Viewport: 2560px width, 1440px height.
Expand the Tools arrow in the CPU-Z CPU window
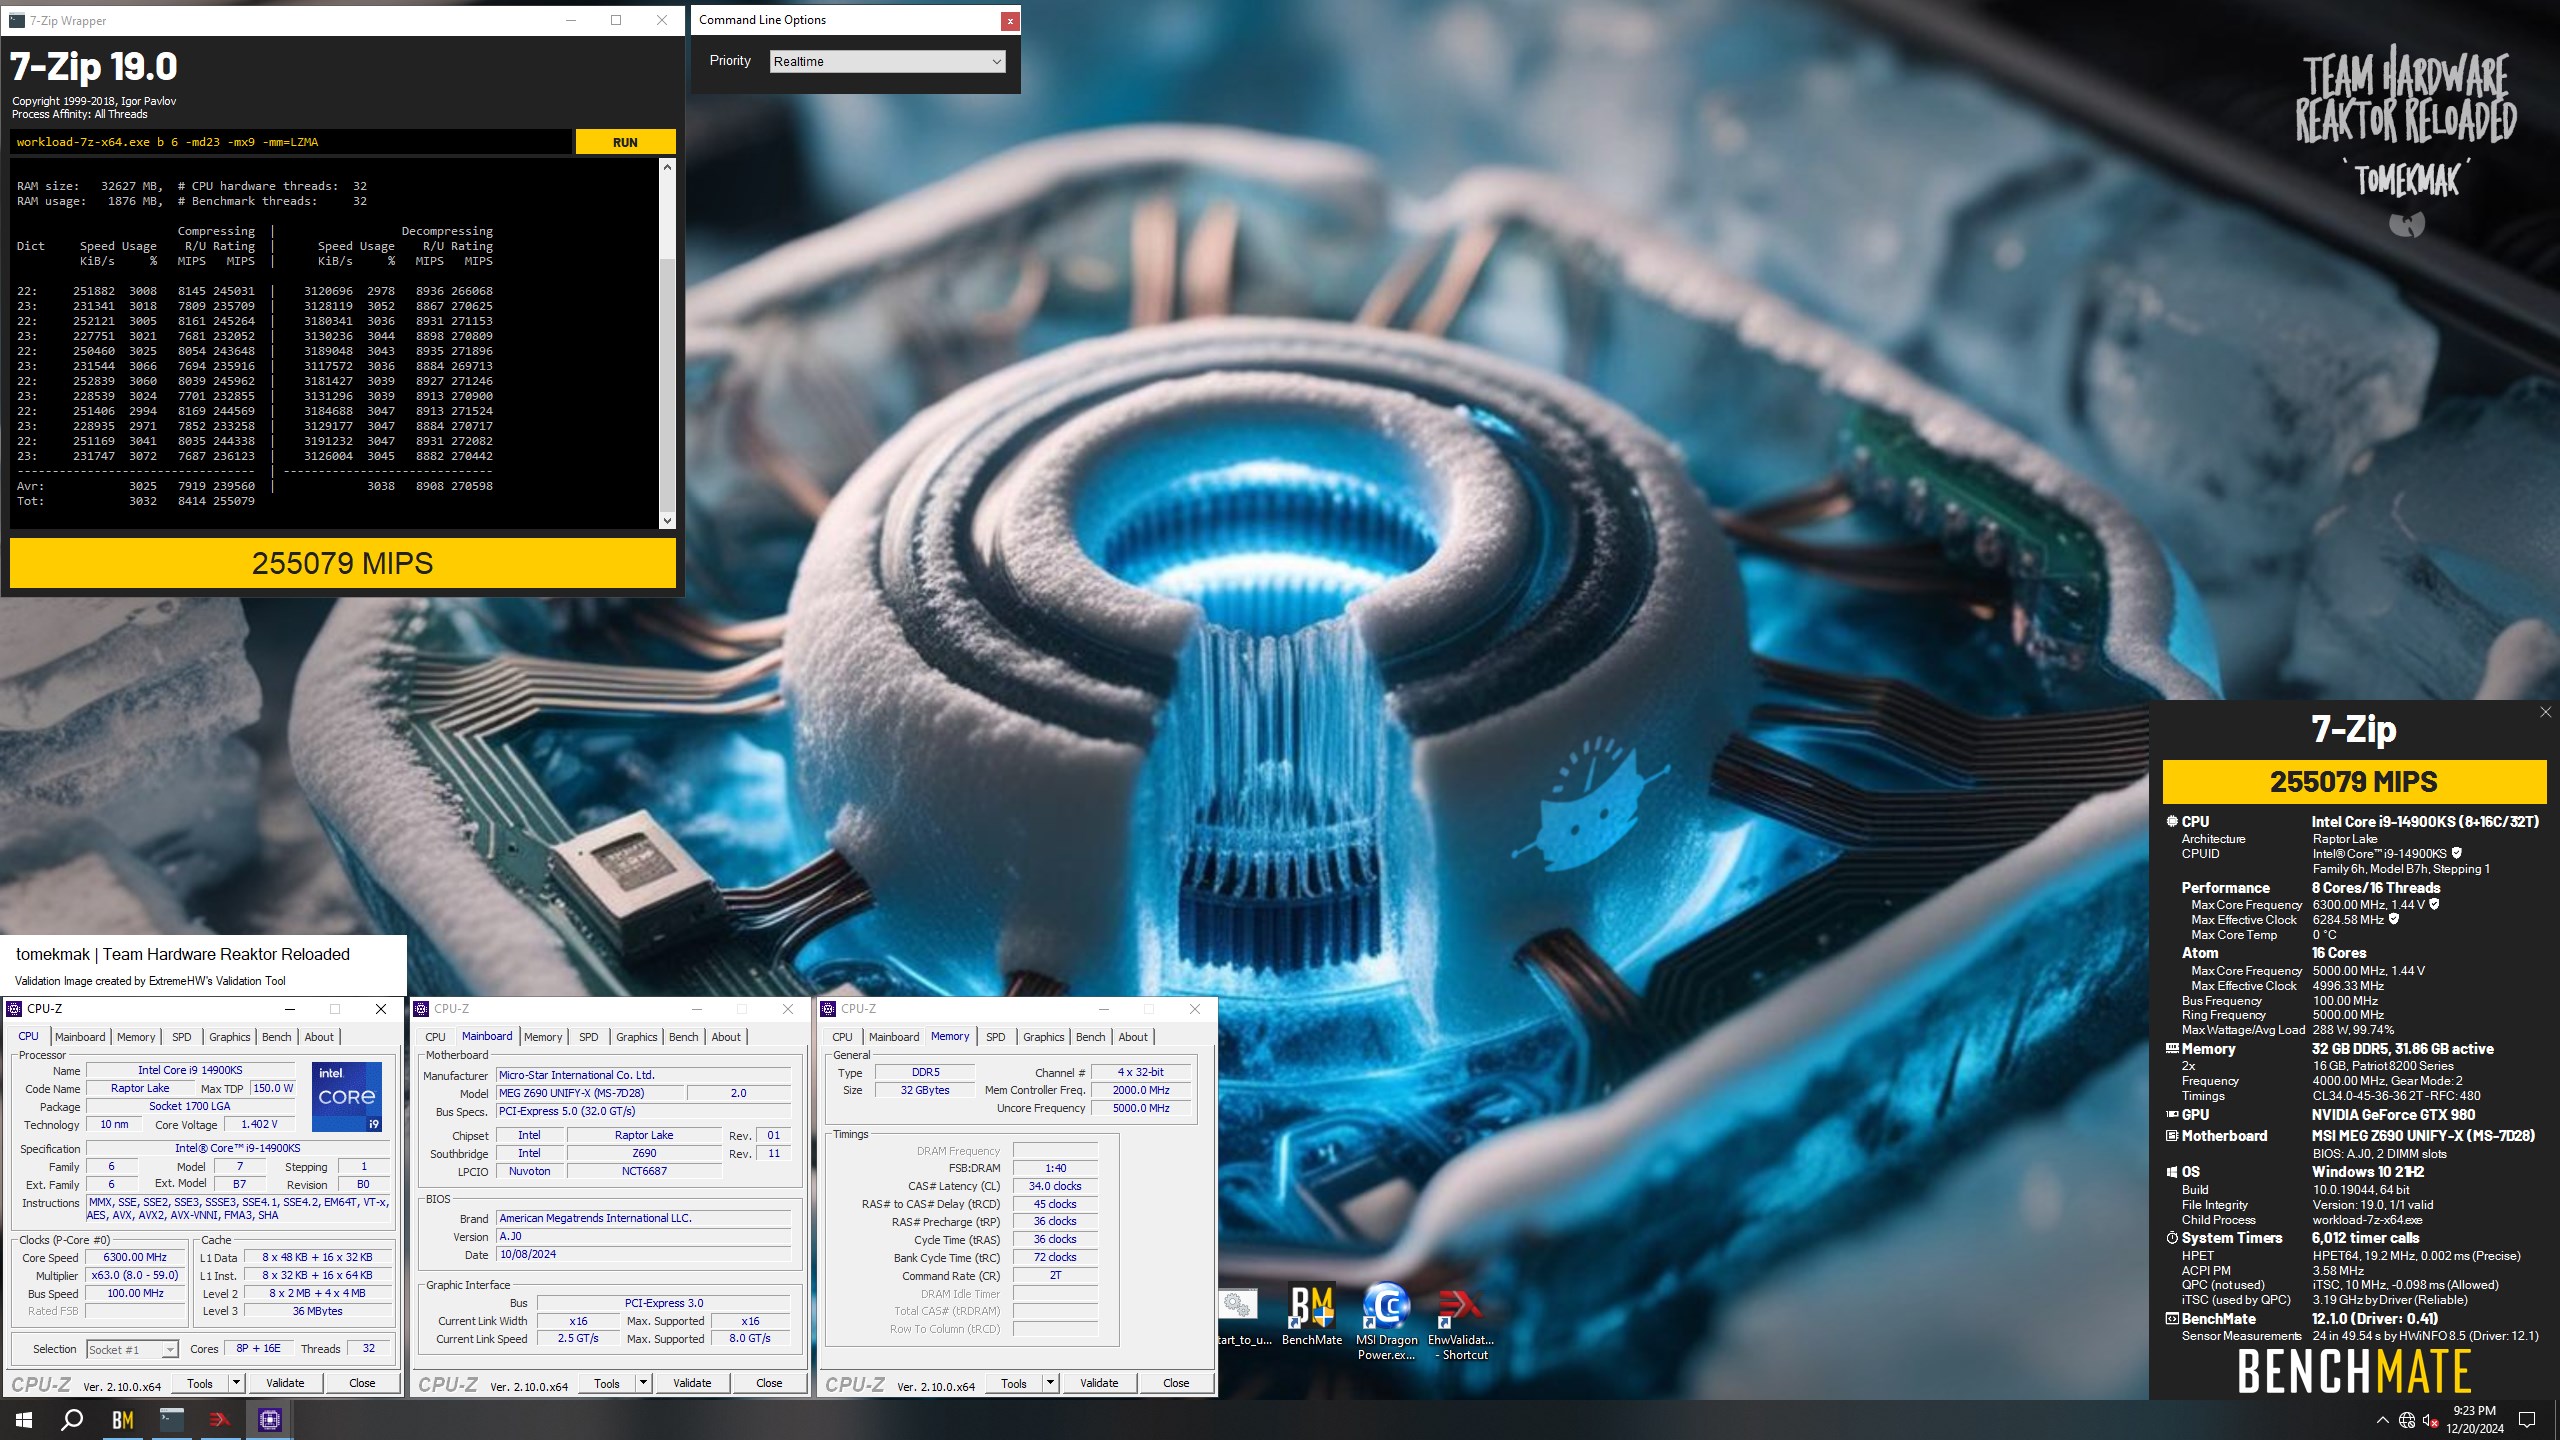coord(237,1383)
